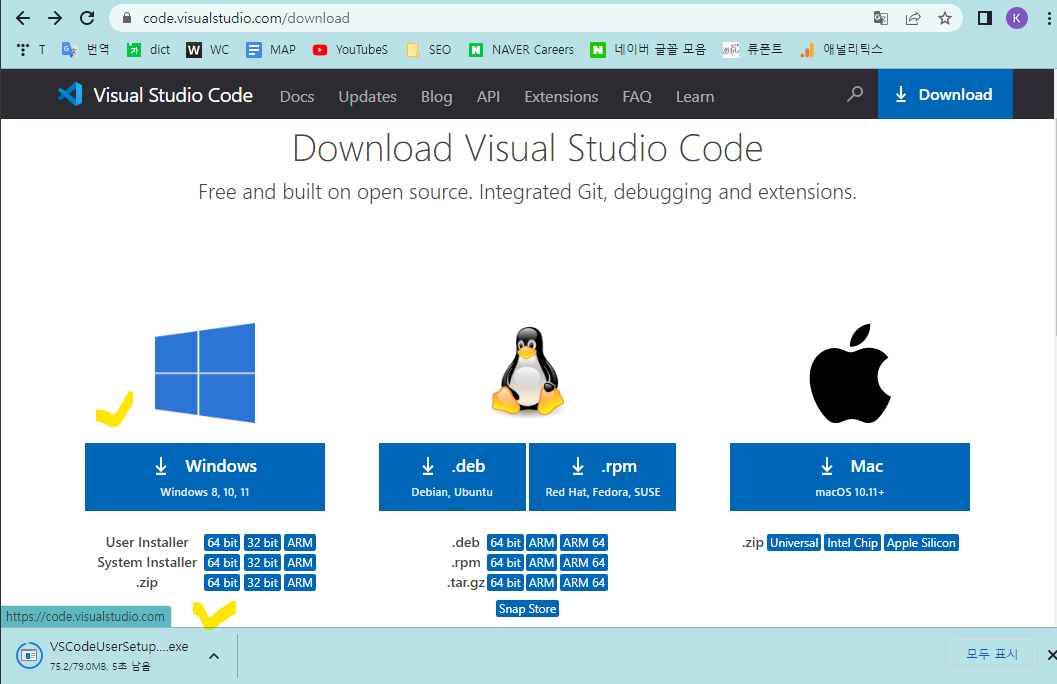The image size is (1057, 684).
Task: Select Linux .deb ARM 64
Action: coord(584,542)
